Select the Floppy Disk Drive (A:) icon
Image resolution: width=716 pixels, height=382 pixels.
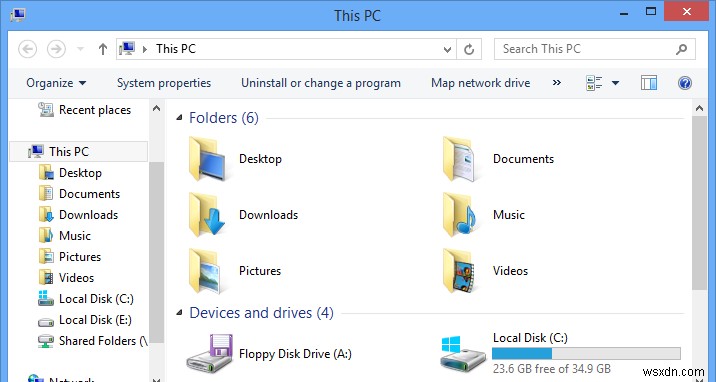(210, 353)
